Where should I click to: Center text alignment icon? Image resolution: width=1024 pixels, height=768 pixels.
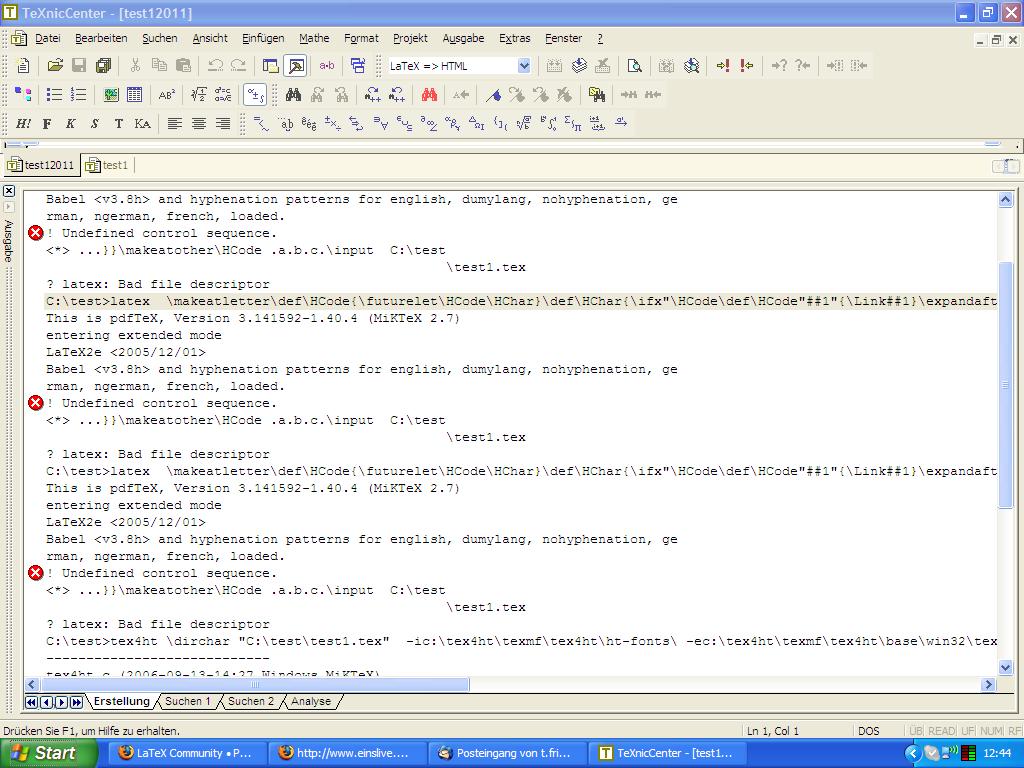point(199,123)
